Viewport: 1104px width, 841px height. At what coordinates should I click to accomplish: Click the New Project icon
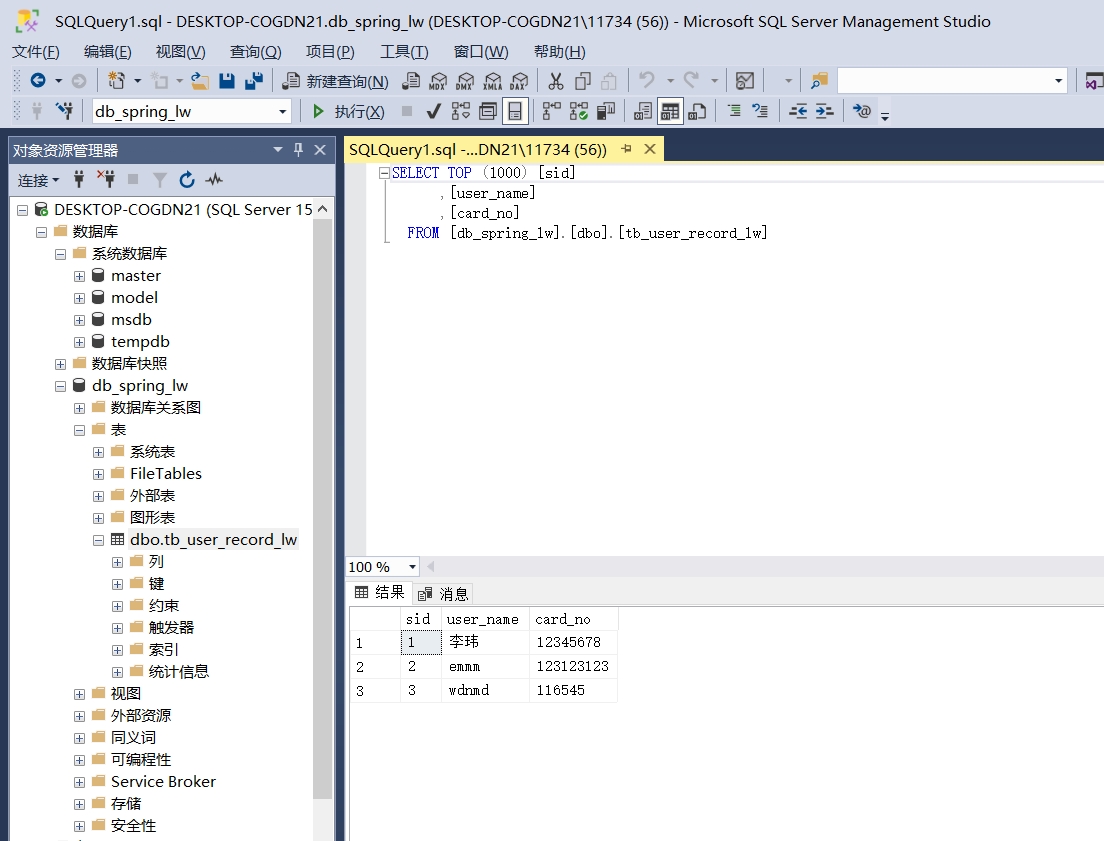click(x=116, y=81)
